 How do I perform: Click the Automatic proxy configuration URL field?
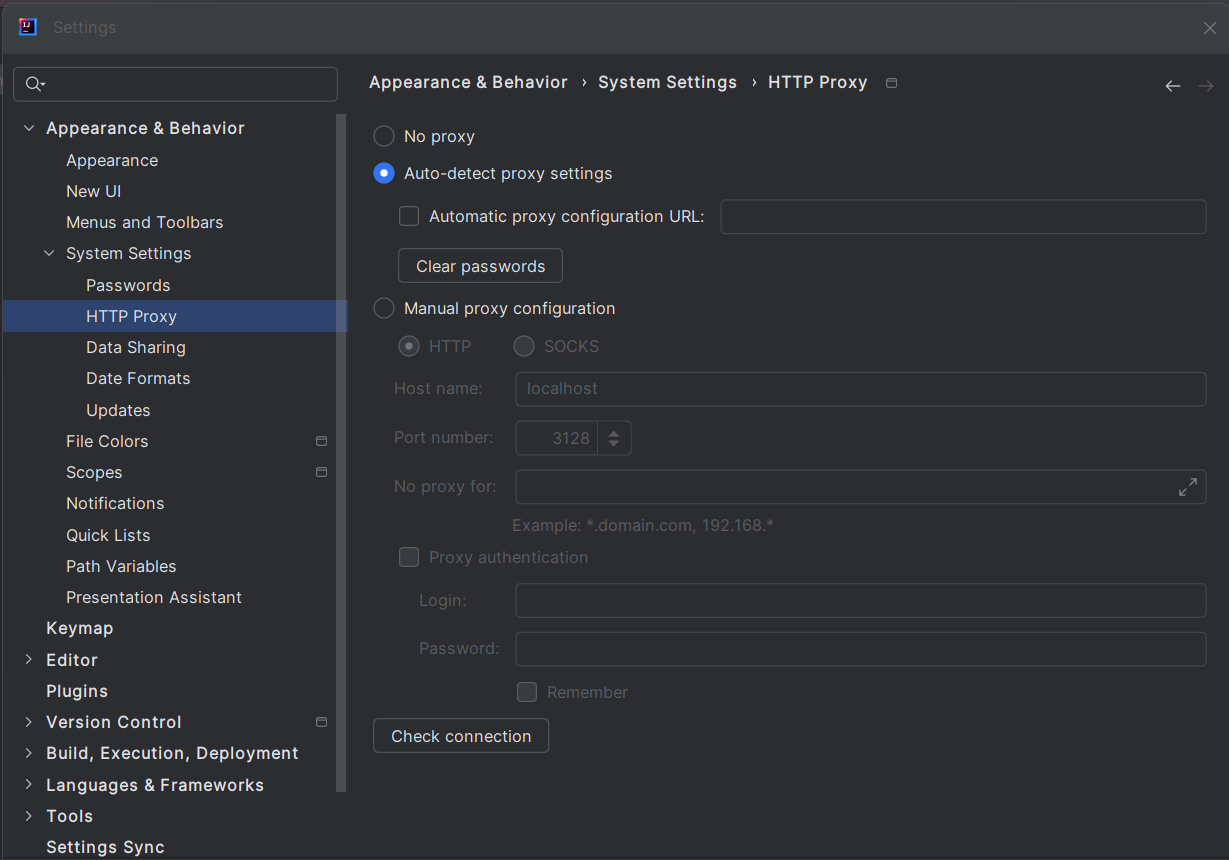coord(963,216)
